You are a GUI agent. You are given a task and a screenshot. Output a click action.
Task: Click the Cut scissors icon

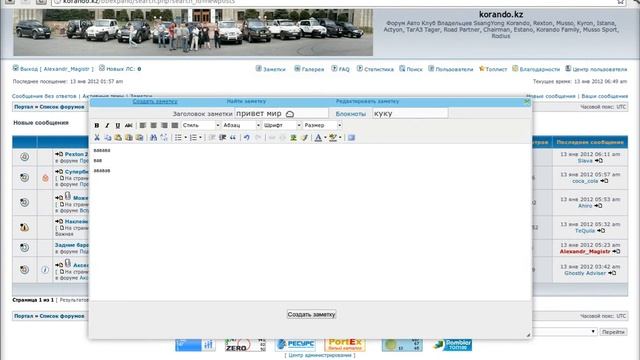click(97, 138)
